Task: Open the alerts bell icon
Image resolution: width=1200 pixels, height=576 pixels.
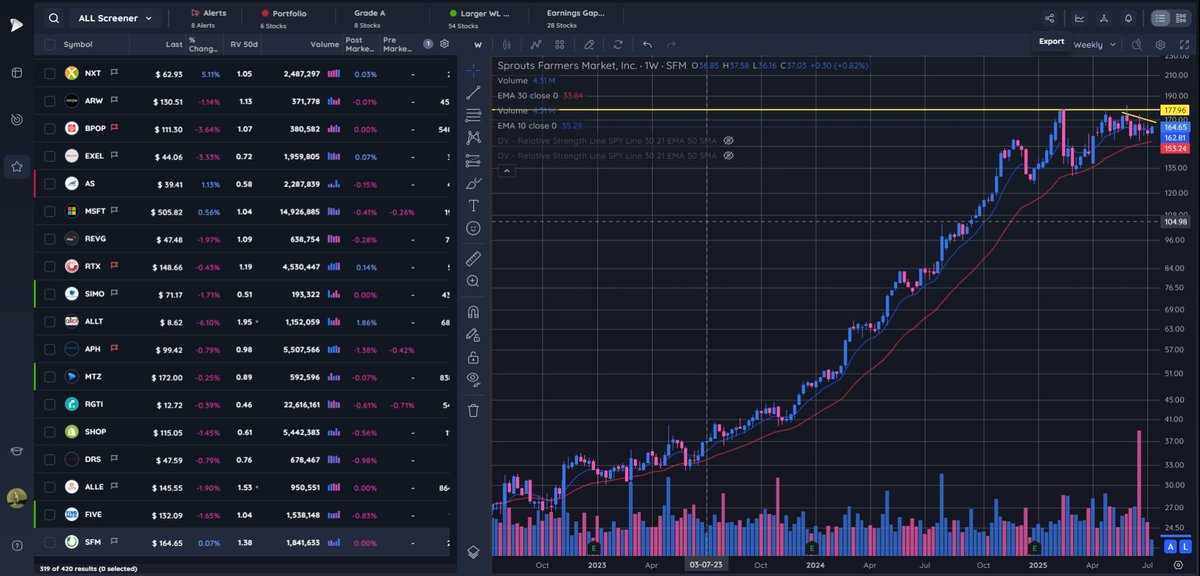Action: click(x=1128, y=18)
